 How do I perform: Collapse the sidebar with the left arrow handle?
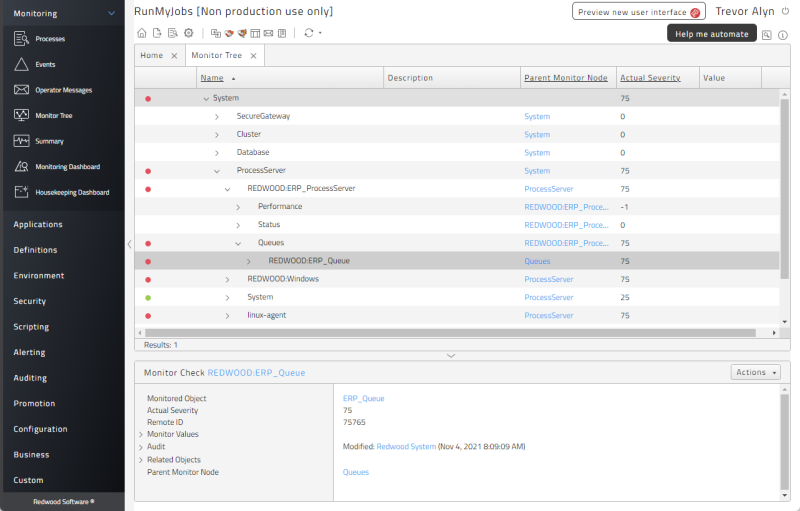pos(129,244)
